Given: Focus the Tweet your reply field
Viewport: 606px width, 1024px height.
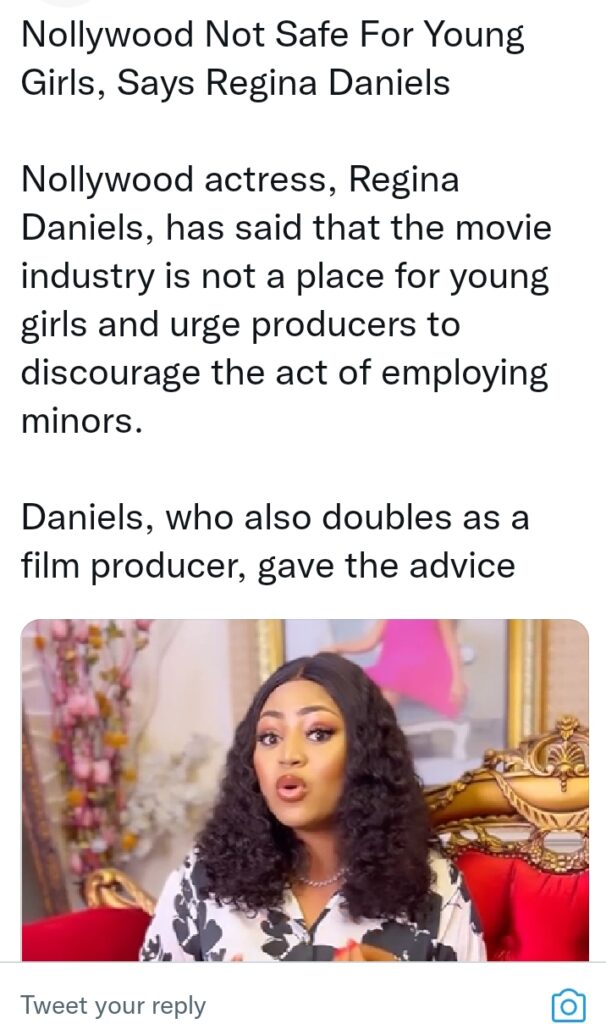Looking at the screenshot, I should coord(274,1006).
